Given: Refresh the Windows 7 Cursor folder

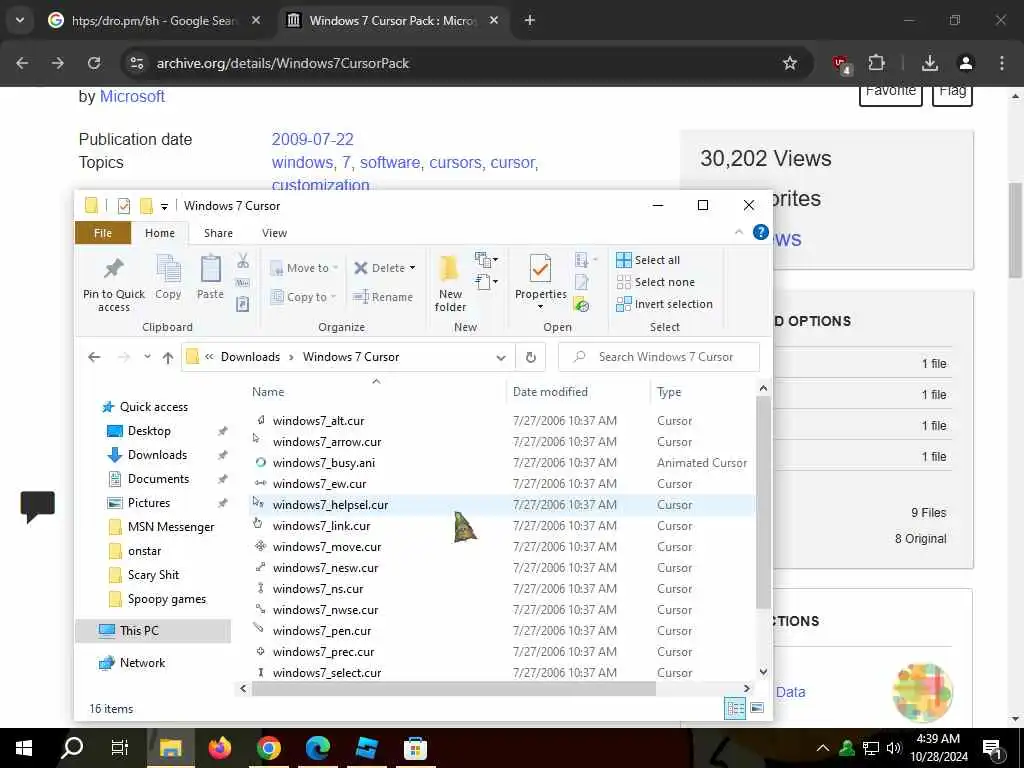Looking at the screenshot, I should tap(530, 357).
